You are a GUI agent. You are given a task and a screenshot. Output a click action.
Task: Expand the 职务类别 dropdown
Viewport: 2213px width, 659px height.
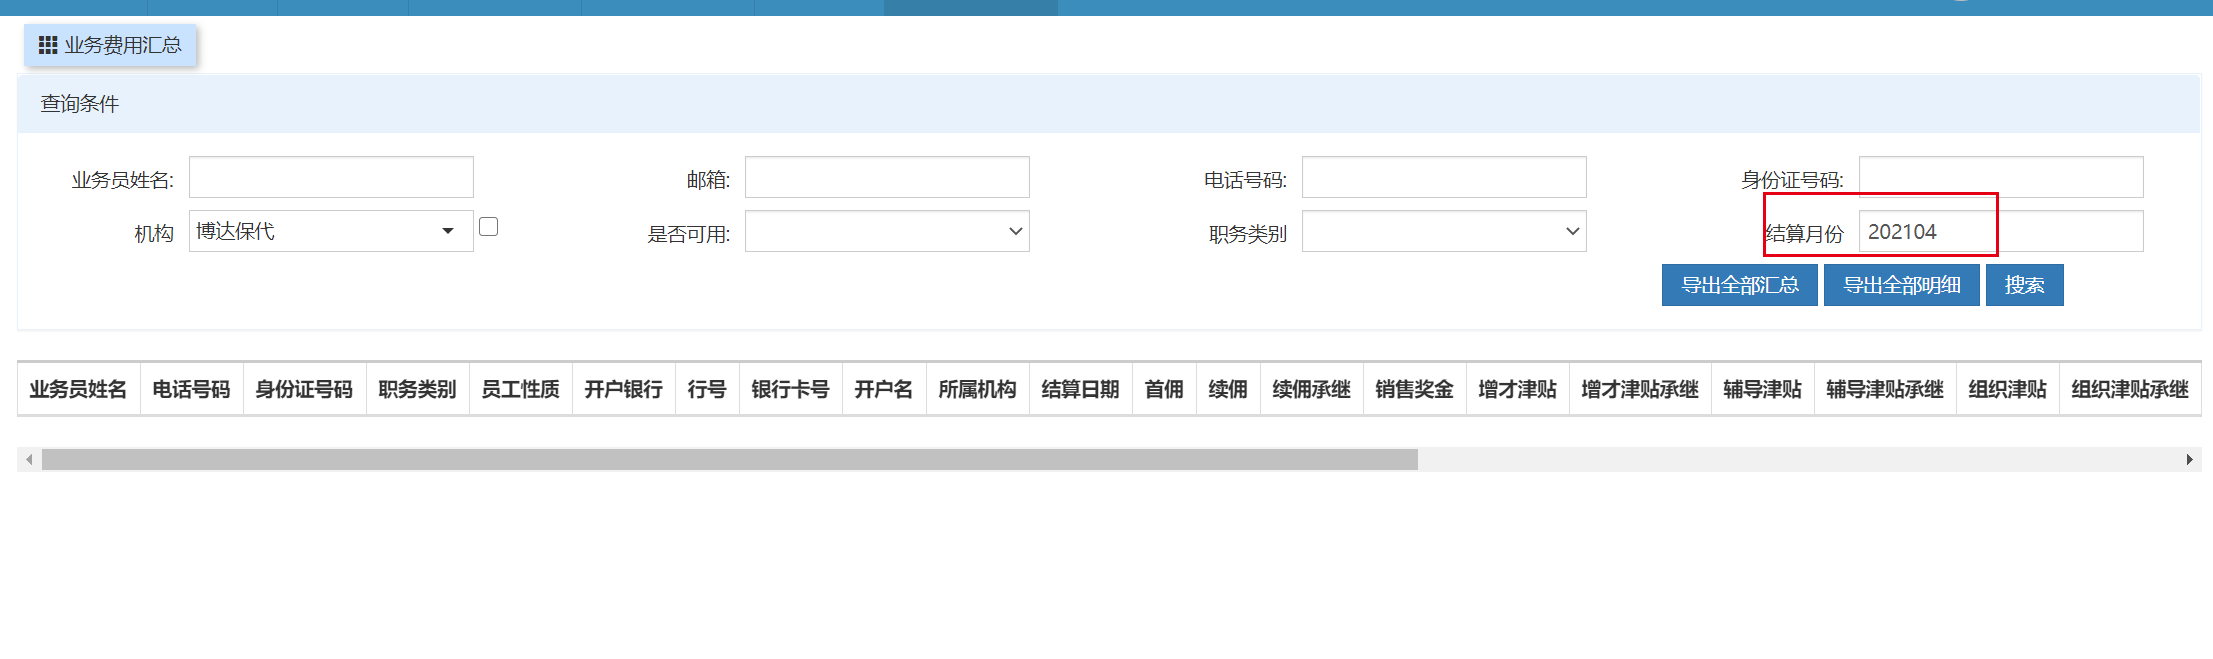coord(1444,231)
